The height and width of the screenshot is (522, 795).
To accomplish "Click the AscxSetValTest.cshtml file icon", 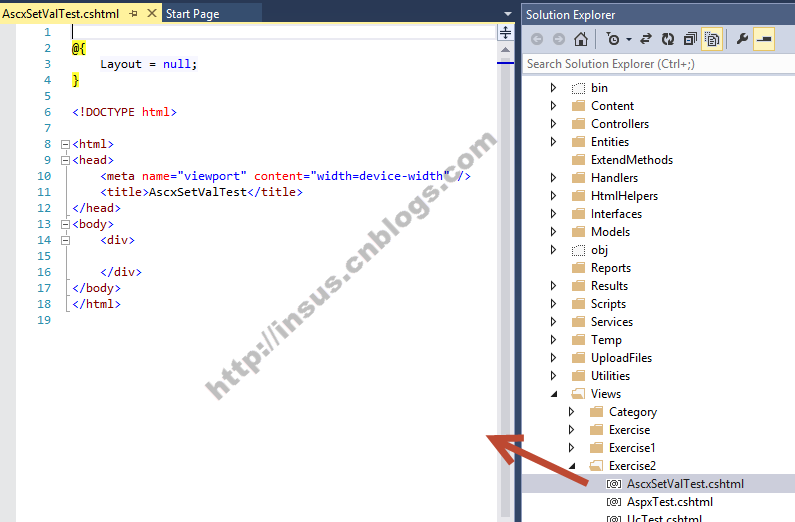I will (614, 484).
